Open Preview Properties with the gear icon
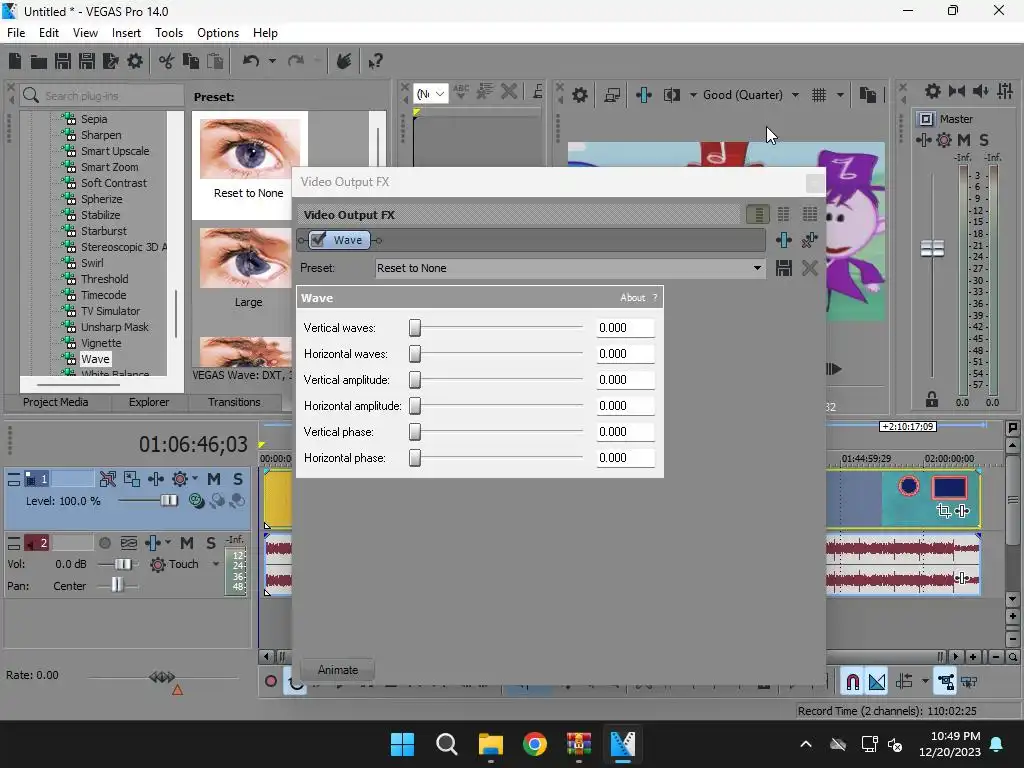Screen dimensions: 1024x768 click(x=579, y=95)
